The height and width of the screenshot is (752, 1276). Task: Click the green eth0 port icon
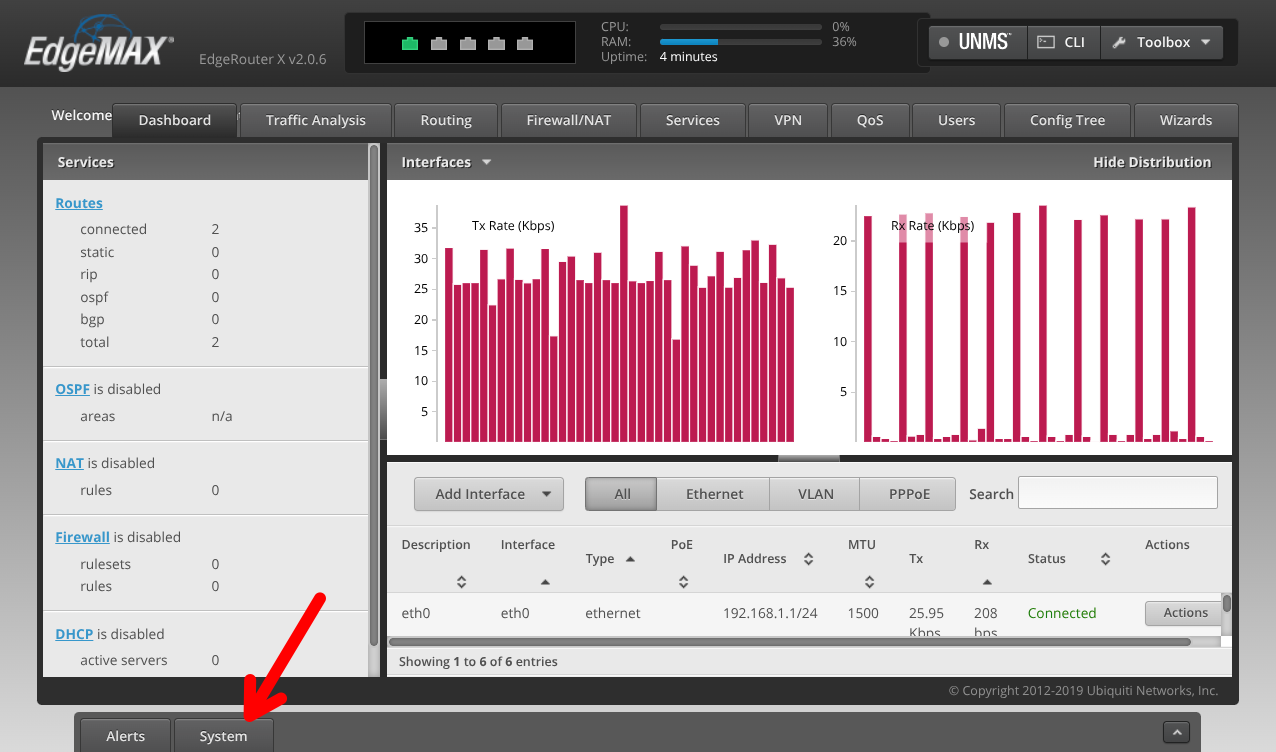pyautogui.click(x=409, y=43)
